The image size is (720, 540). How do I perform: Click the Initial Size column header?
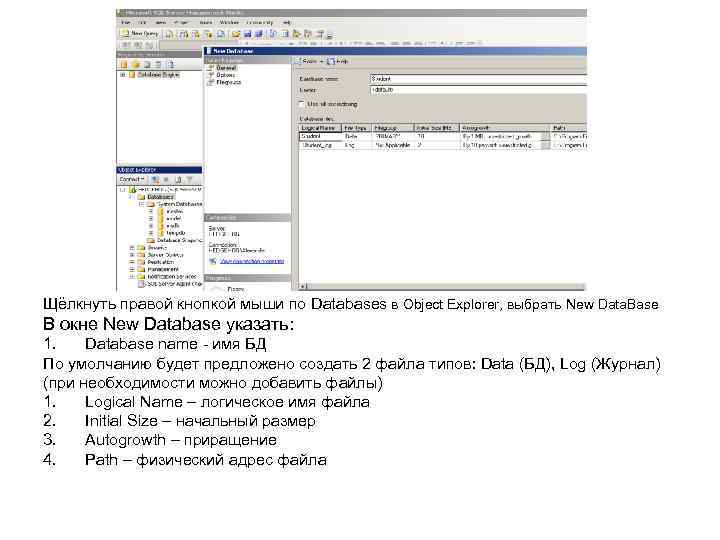436,128
